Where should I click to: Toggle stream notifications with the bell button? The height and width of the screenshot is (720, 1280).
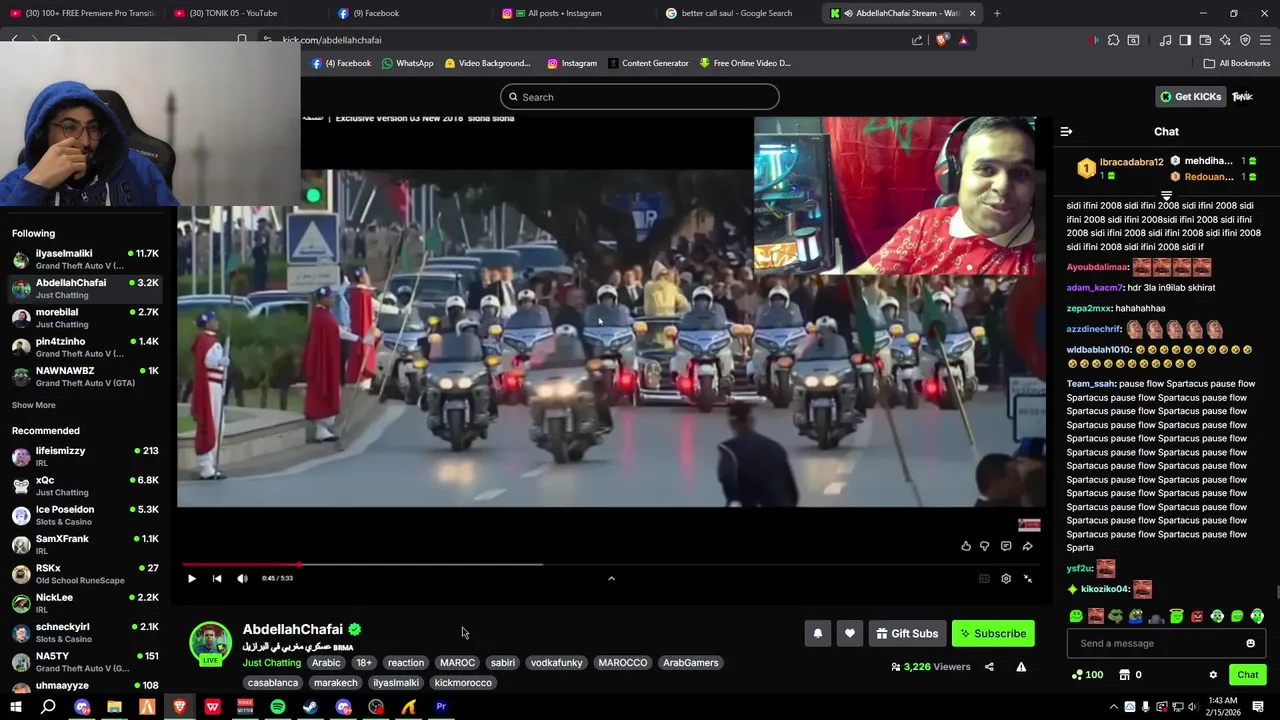818,633
